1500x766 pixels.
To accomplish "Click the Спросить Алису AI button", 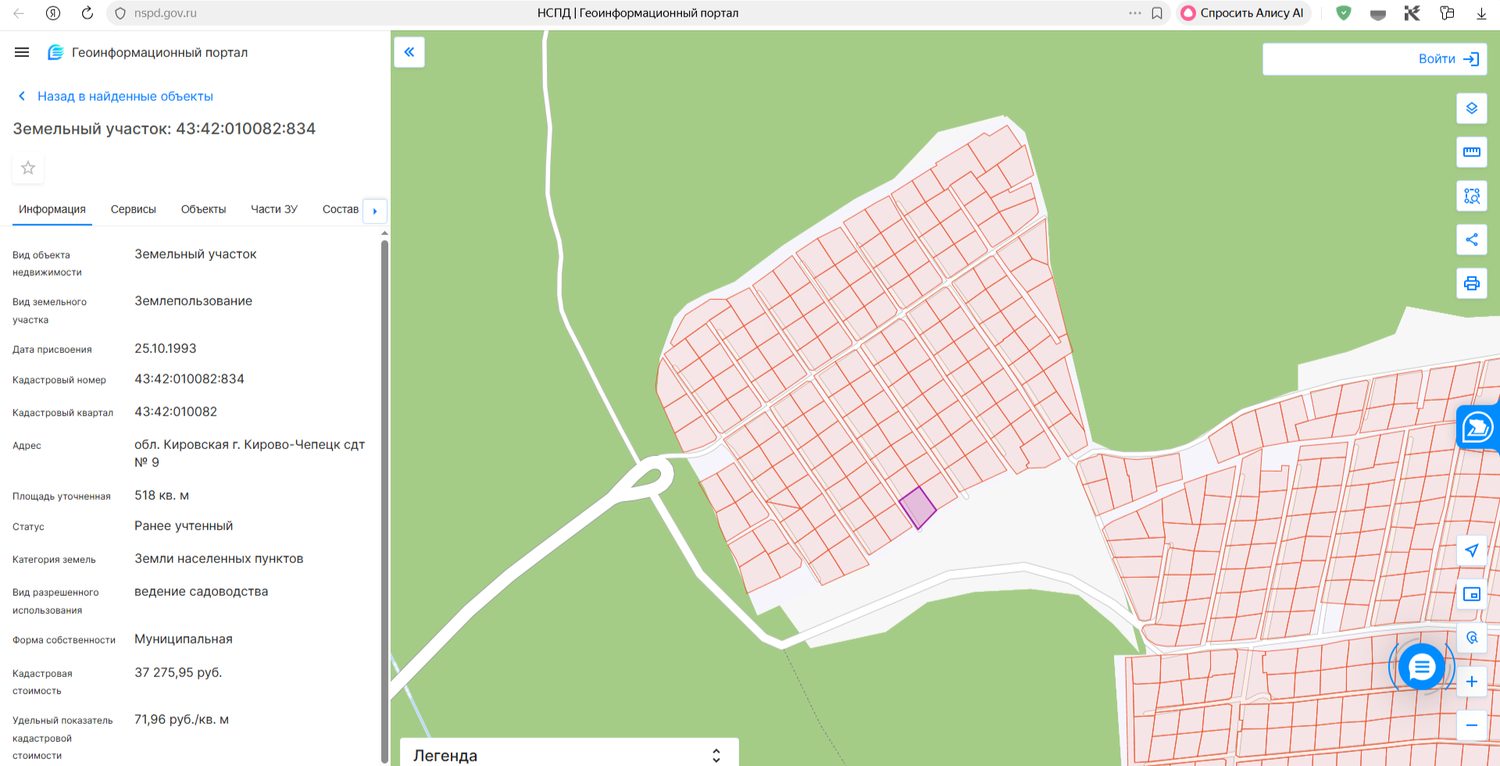I will 1244,14.
